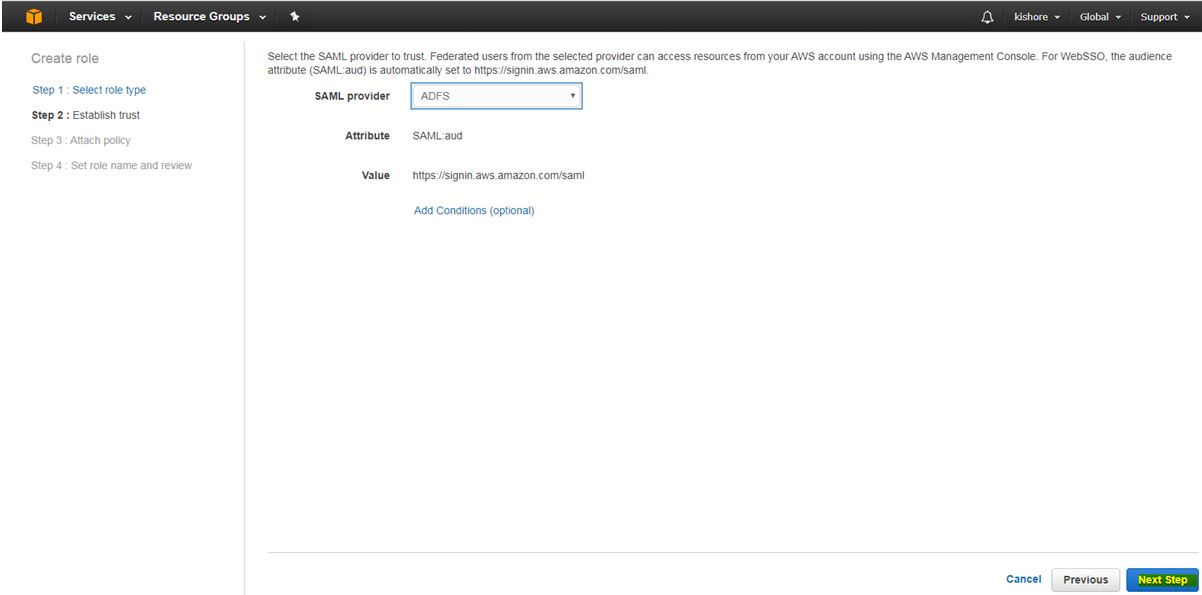The image size is (1202, 595).
Task: Open the Support dropdown menu
Action: [x=1164, y=17]
